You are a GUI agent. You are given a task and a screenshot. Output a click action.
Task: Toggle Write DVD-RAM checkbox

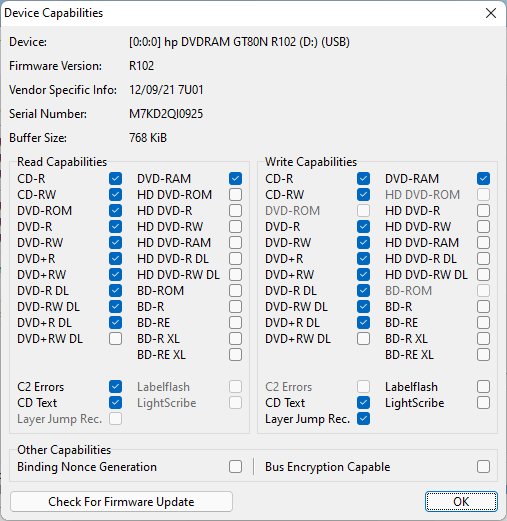483,178
